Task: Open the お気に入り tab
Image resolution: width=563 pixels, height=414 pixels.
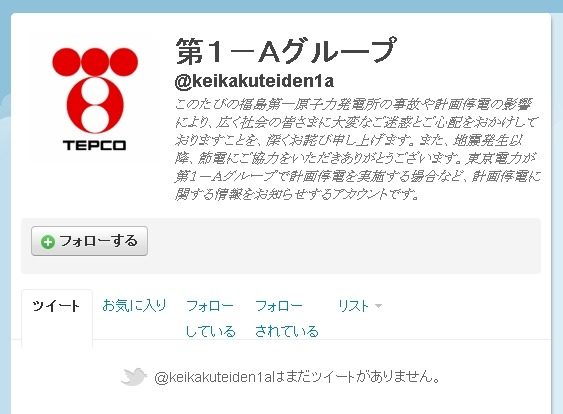Action: coord(134,305)
